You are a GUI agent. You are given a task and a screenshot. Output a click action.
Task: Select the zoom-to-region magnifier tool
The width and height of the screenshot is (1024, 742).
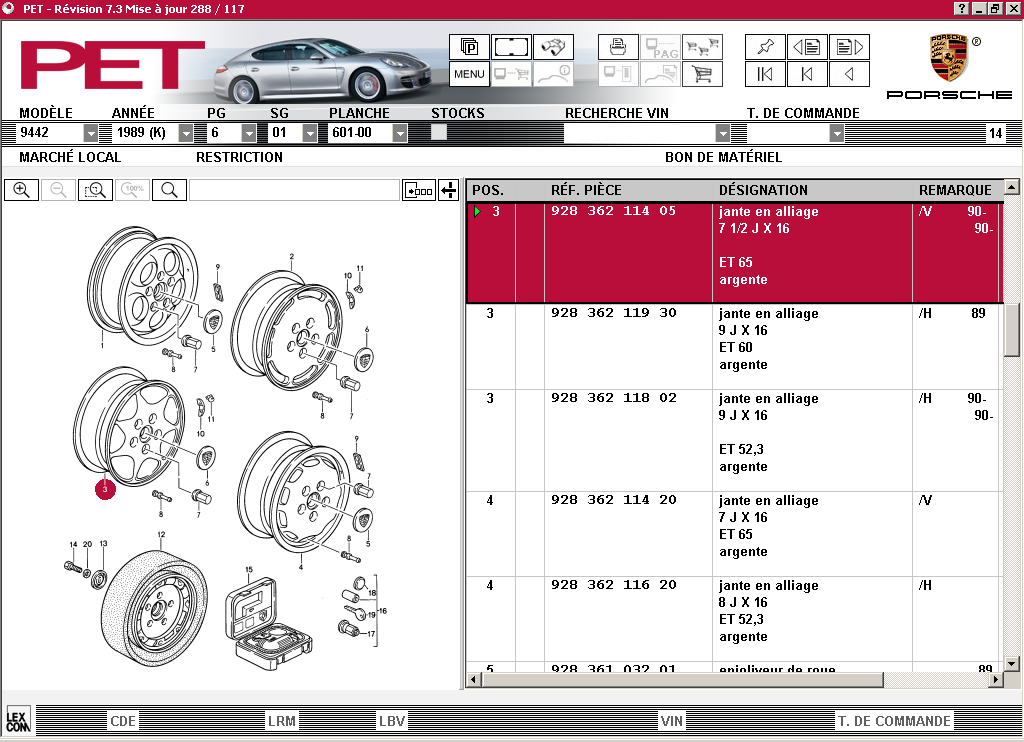95,190
